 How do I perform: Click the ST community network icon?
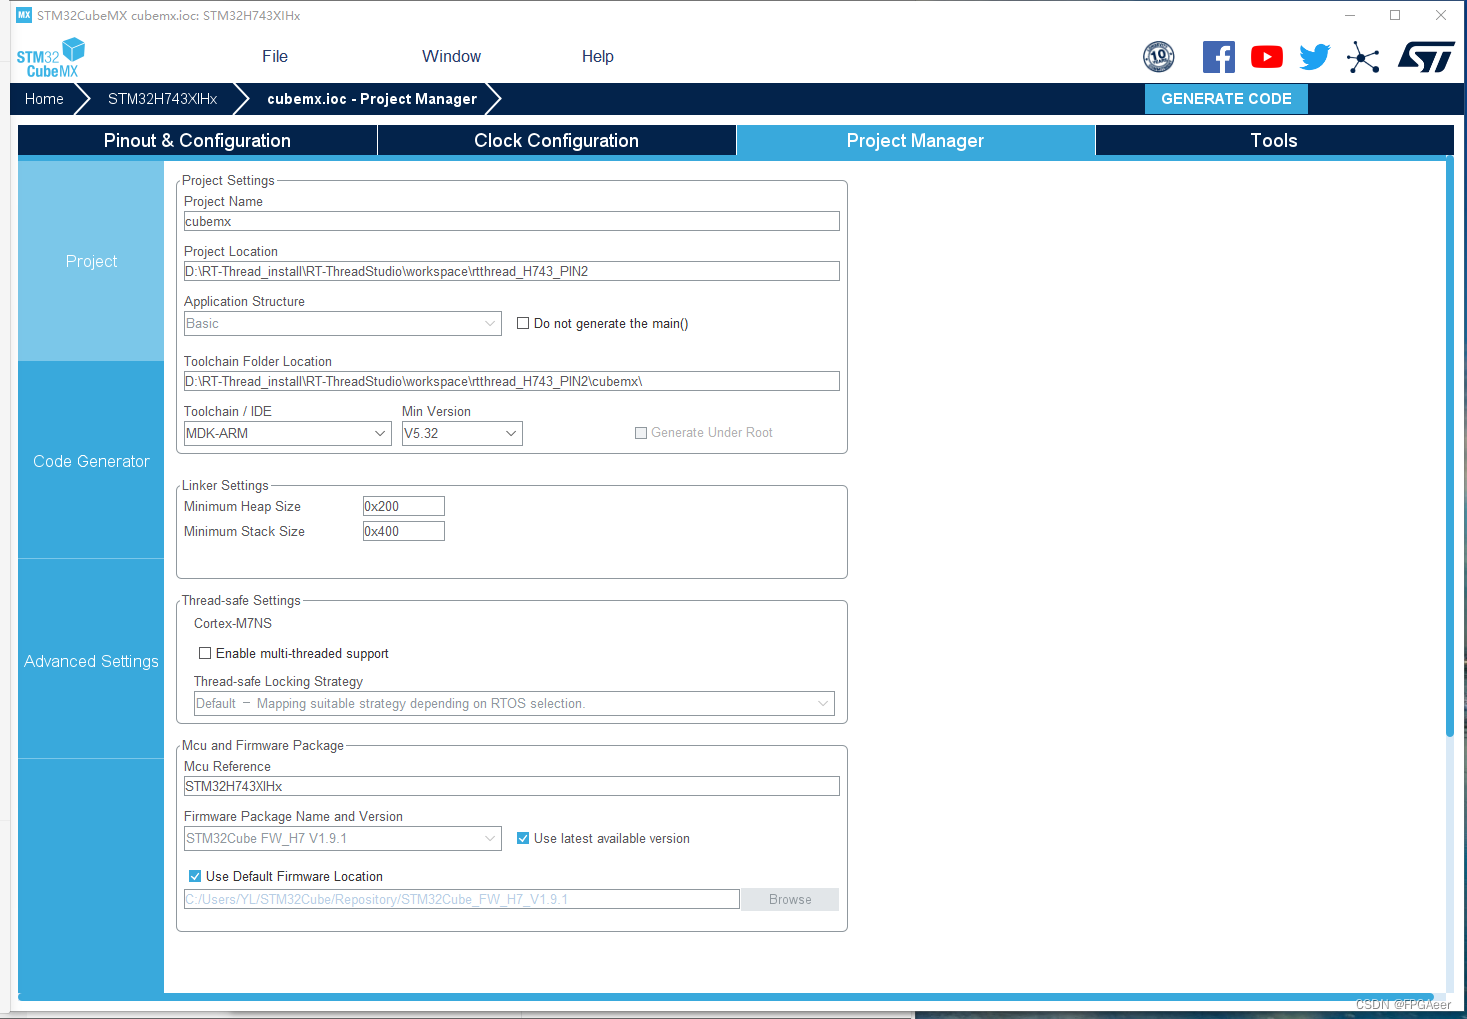(1363, 57)
